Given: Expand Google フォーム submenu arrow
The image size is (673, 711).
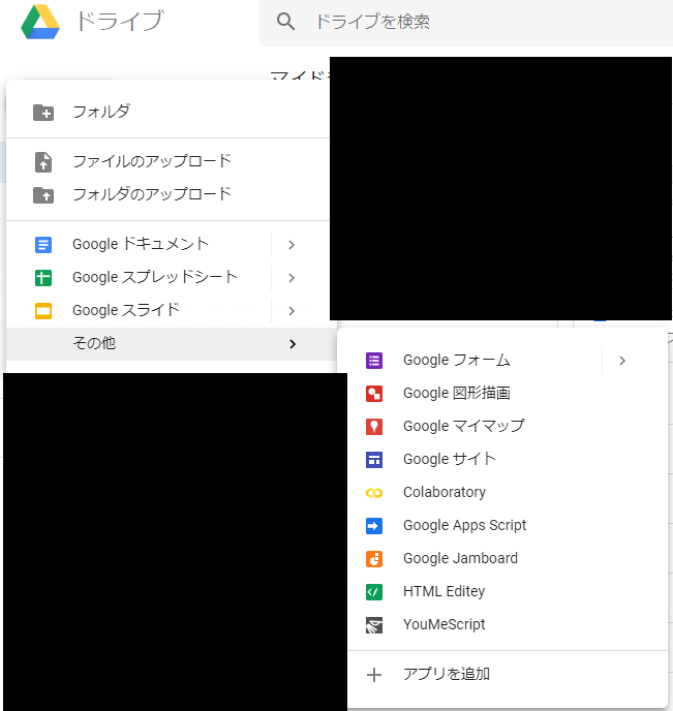Looking at the screenshot, I should 622,361.
